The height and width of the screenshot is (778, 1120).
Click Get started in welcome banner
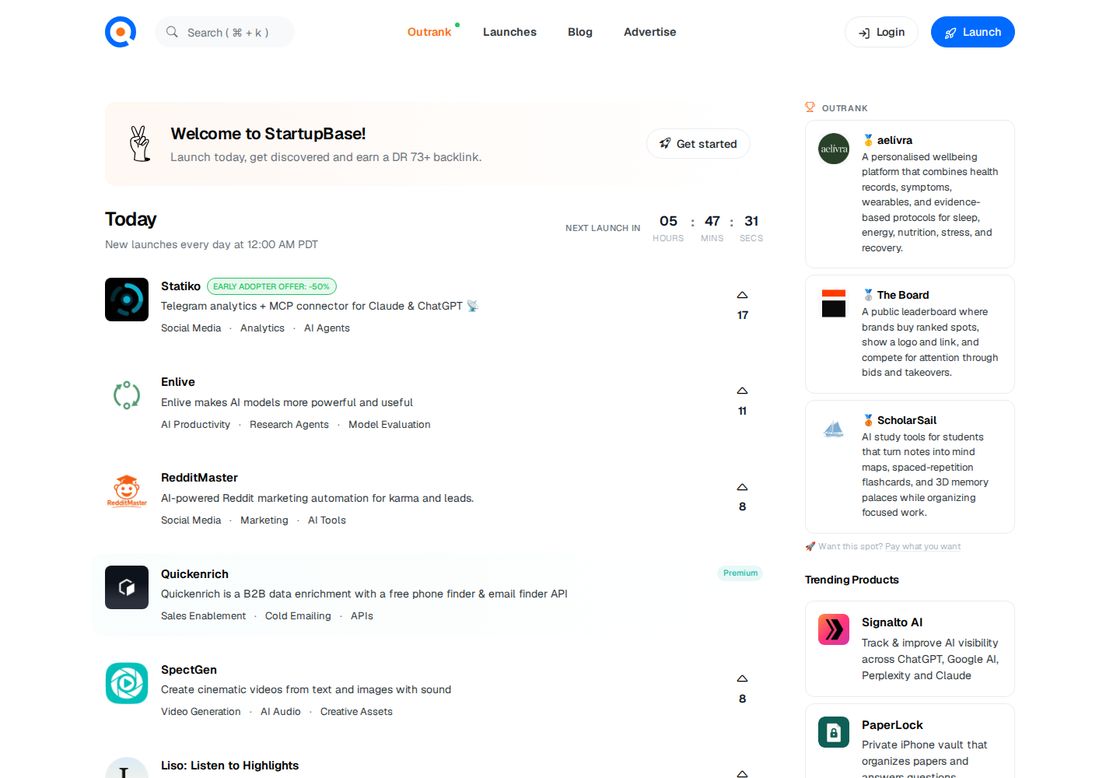698,144
